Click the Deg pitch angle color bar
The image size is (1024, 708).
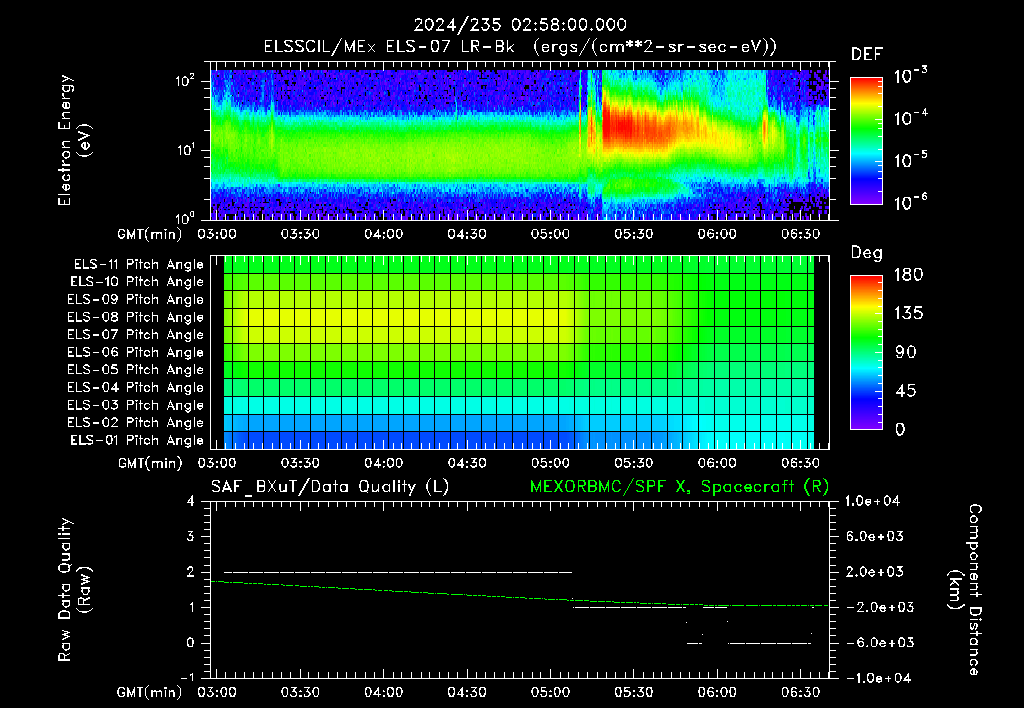pos(866,352)
